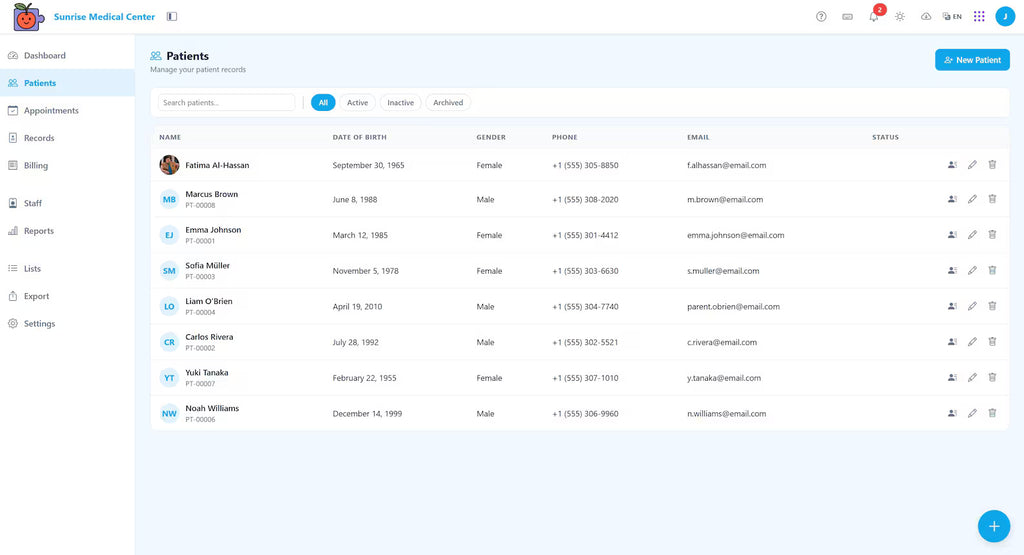This screenshot has height=555, width=1024.
Task: Edit Sofia Müller with pencil icon
Action: coord(972,270)
